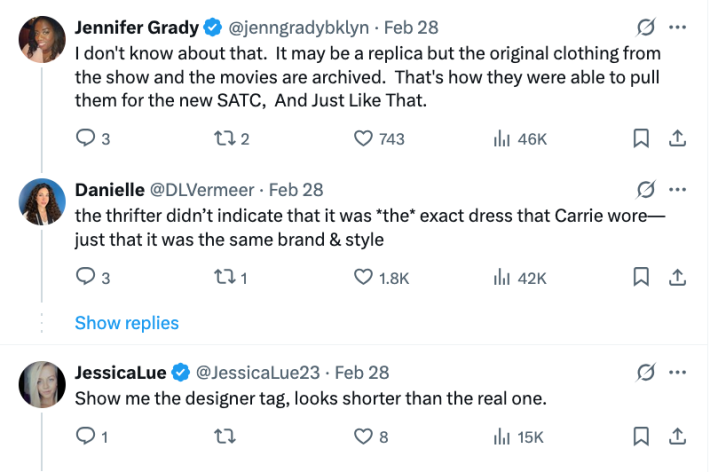The image size is (710, 472).
Task: Reply to Jennifer Grady's tweet
Action: (85, 139)
